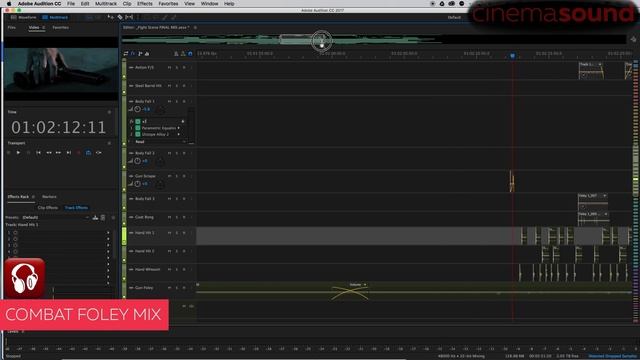Click Move Playhead to Next button
Image resolution: width=640 pixels, height=360 pixels.
point(69,153)
